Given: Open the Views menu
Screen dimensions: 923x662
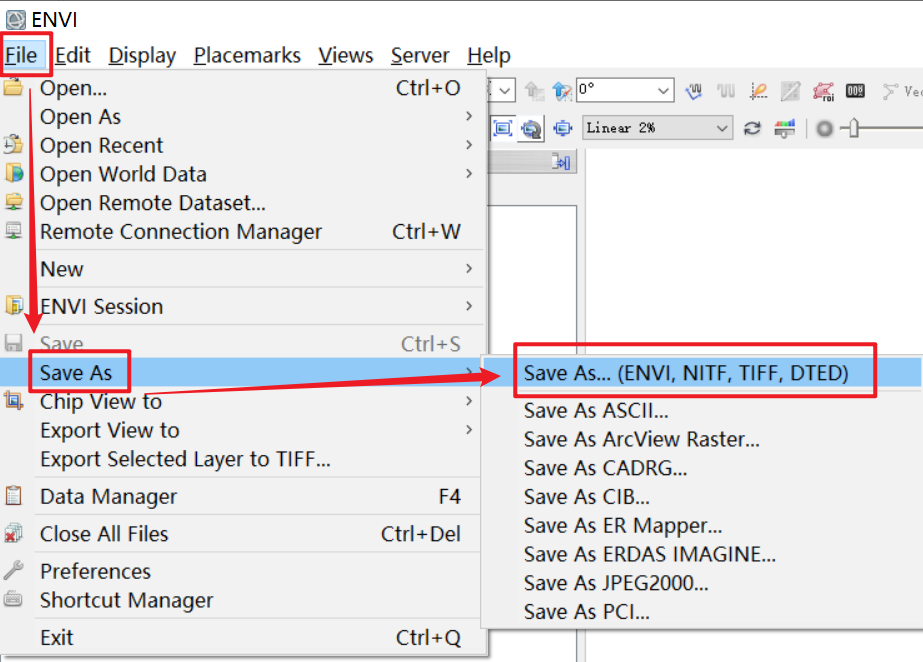Looking at the screenshot, I should (346, 55).
